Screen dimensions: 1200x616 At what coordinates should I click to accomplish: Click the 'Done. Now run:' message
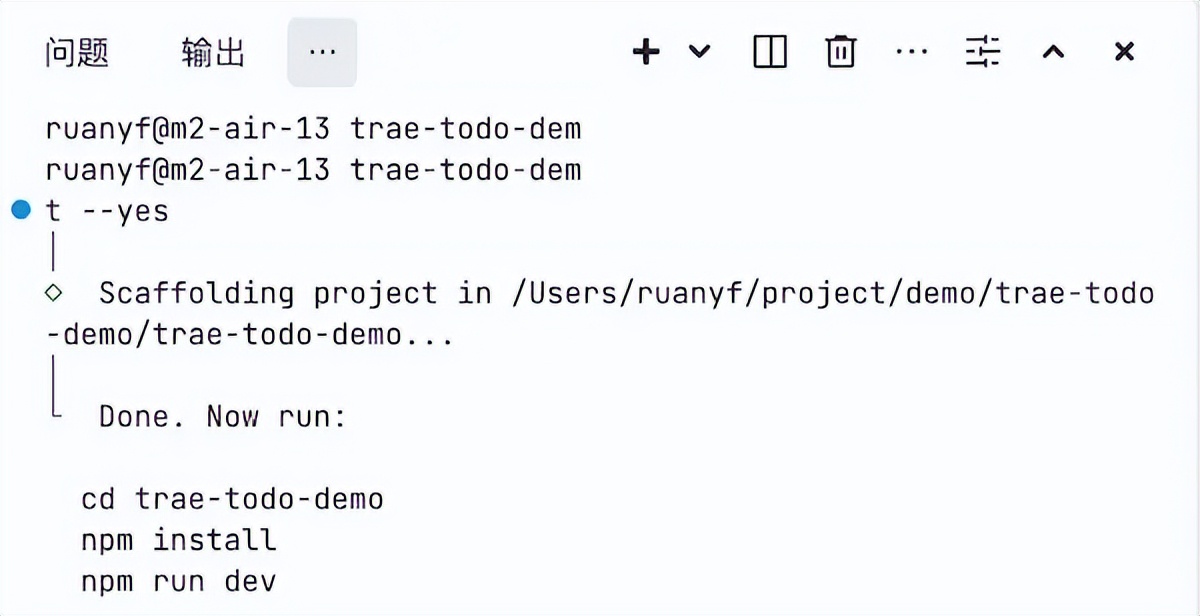[222, 416]
